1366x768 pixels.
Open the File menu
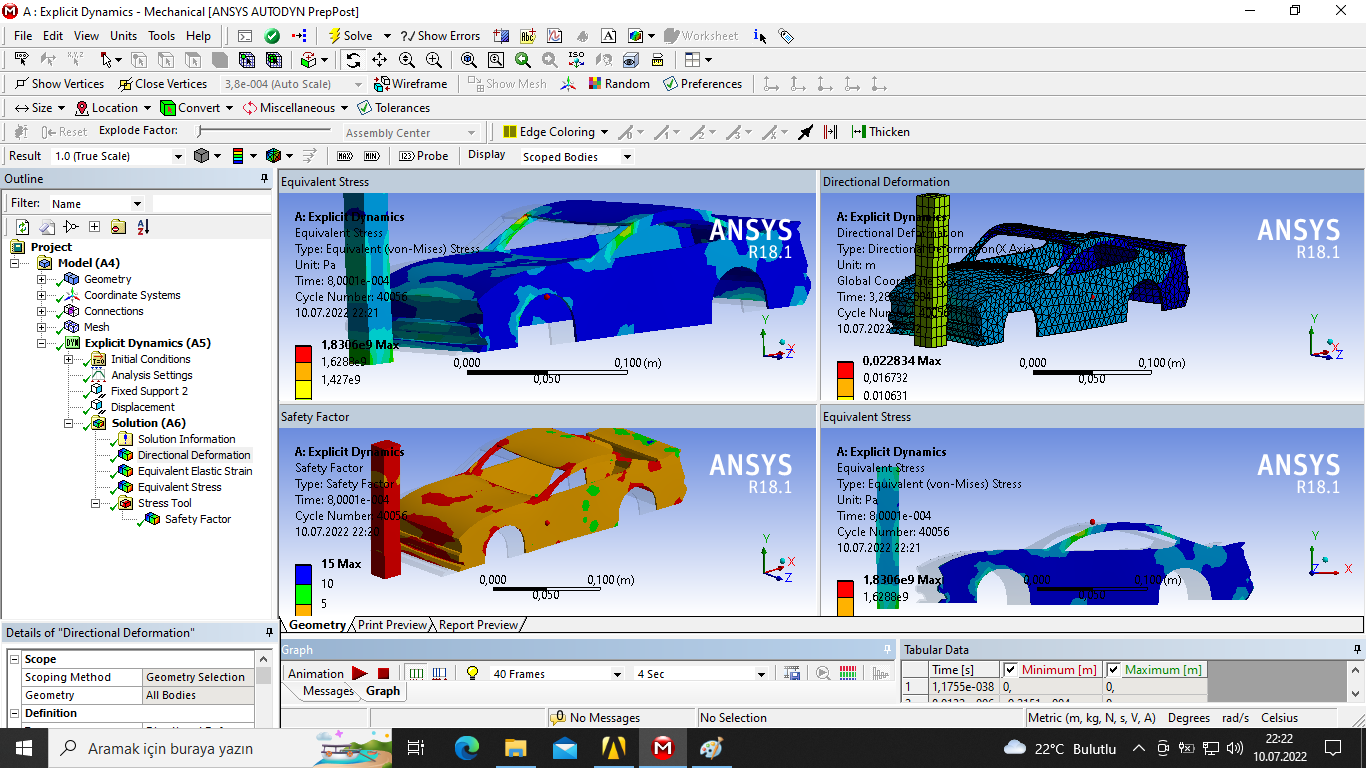click(23, 35)
